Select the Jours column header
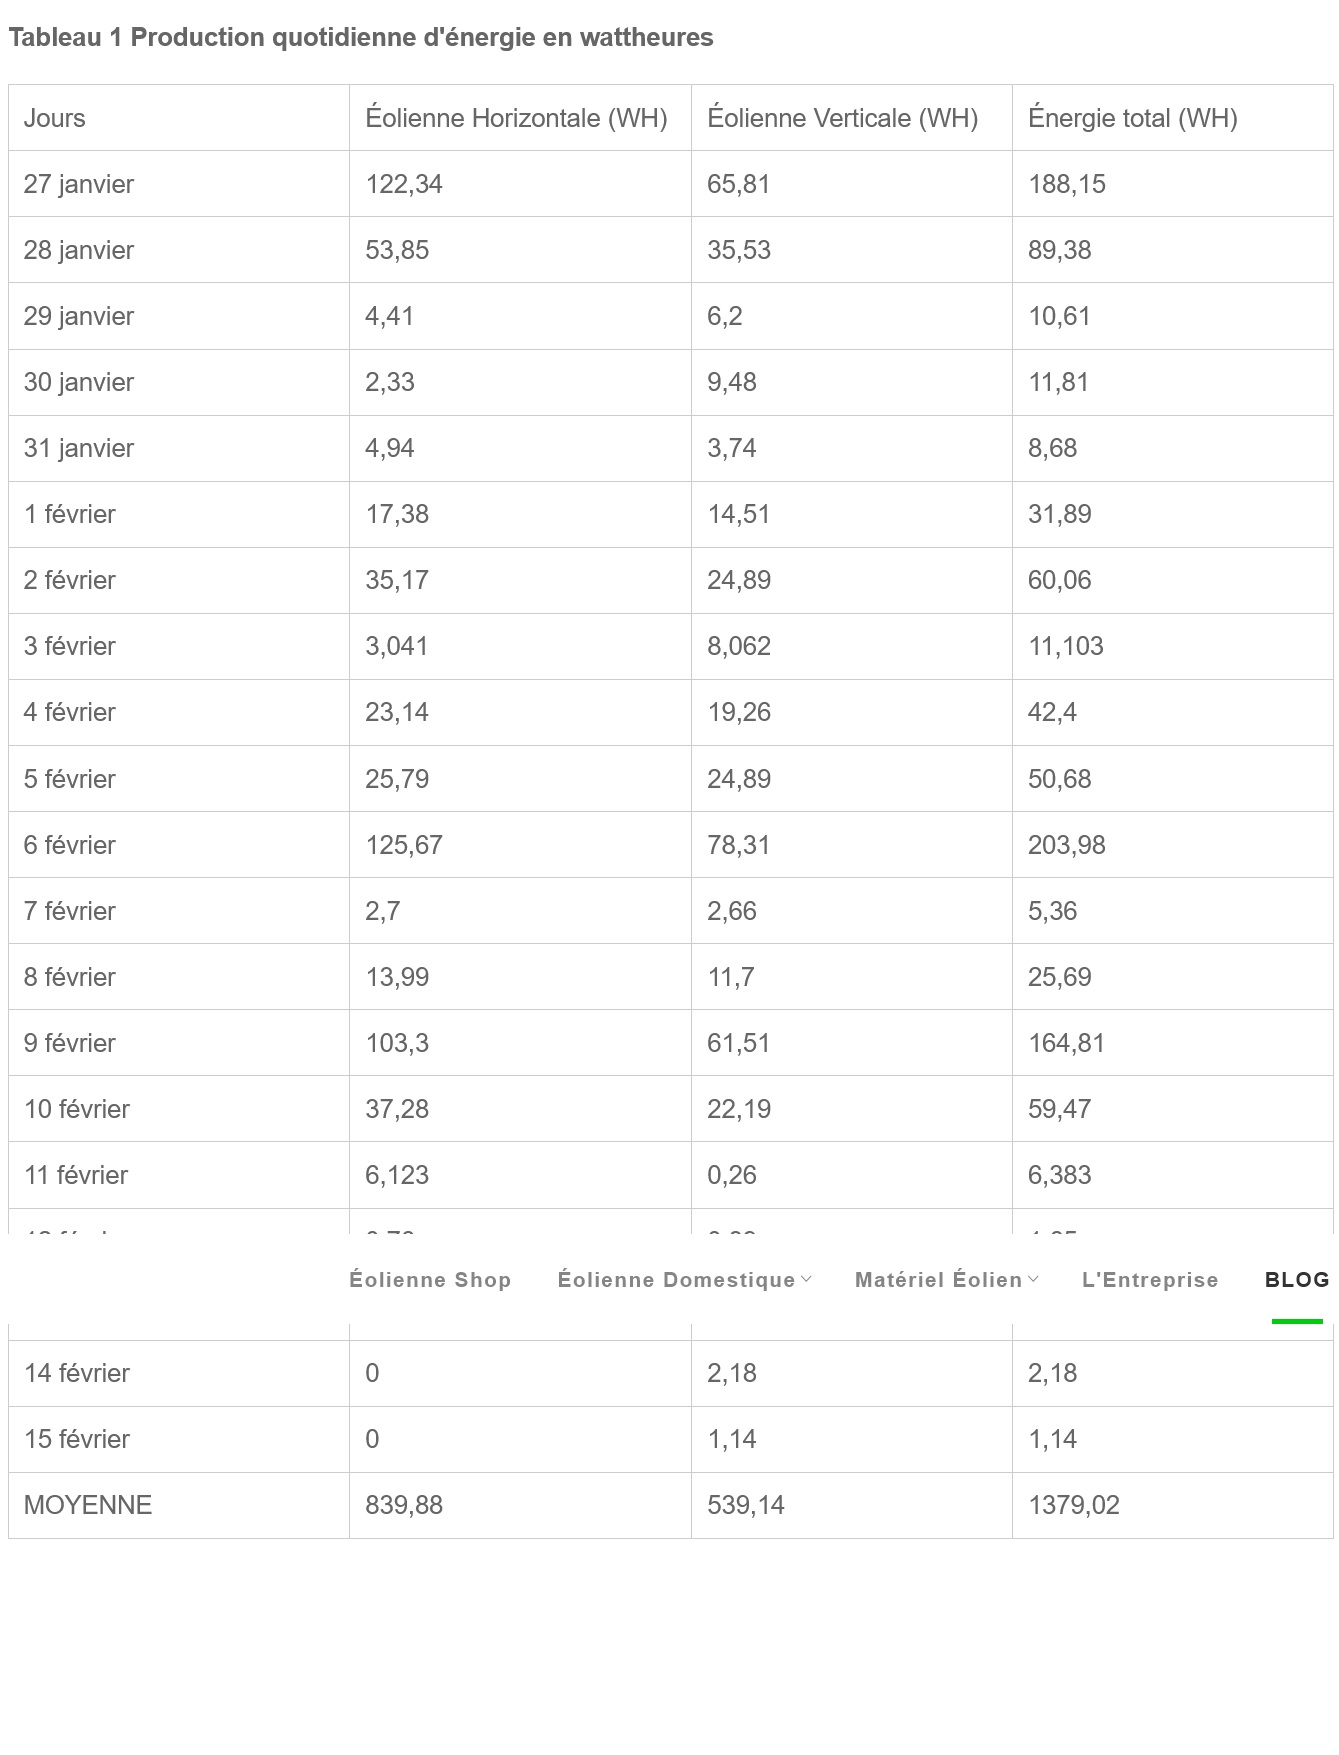This screenshot has width=1339, height=1755. point(179,118)
